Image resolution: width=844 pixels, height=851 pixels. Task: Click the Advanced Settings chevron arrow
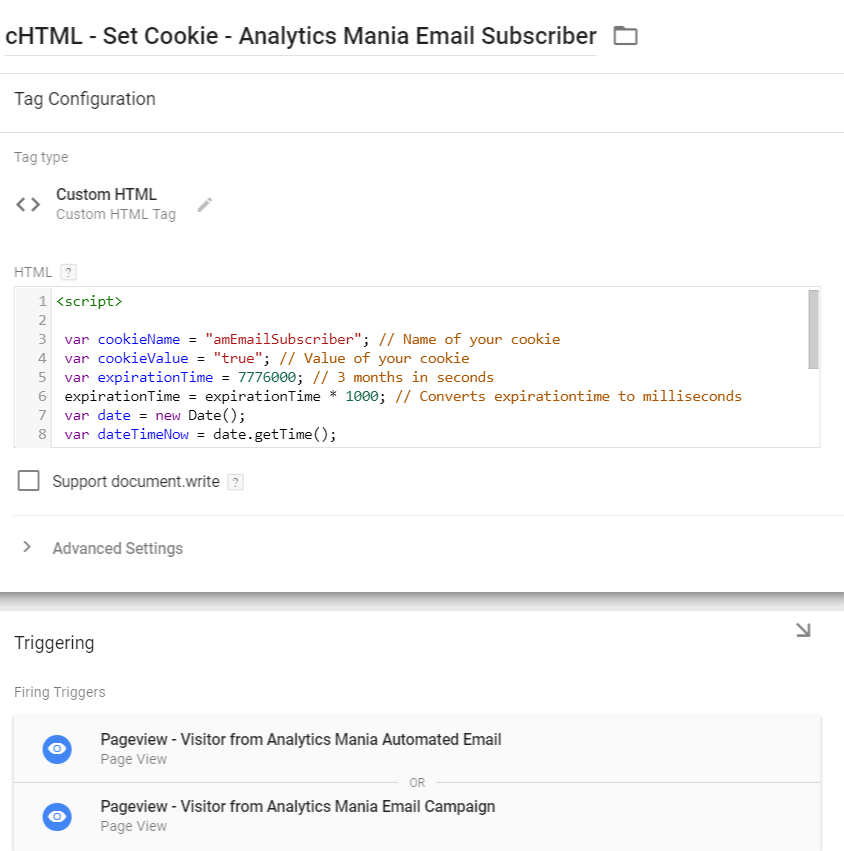[27, 547]
